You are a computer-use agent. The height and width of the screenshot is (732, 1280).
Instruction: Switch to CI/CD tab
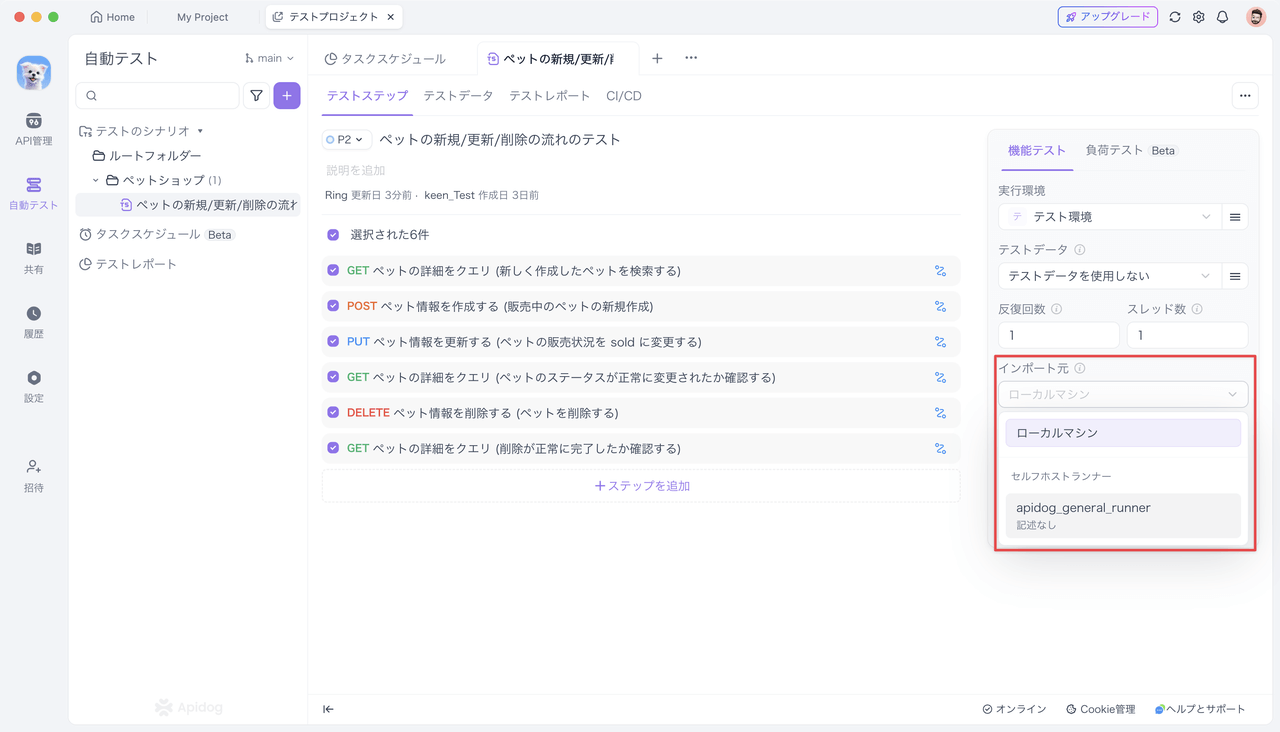click(624, 96)
